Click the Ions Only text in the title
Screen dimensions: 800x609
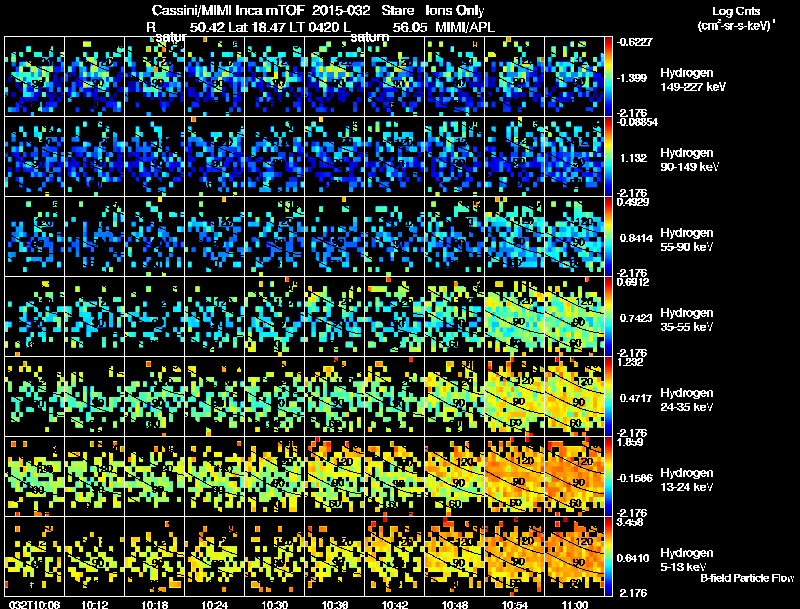point(455,11)
